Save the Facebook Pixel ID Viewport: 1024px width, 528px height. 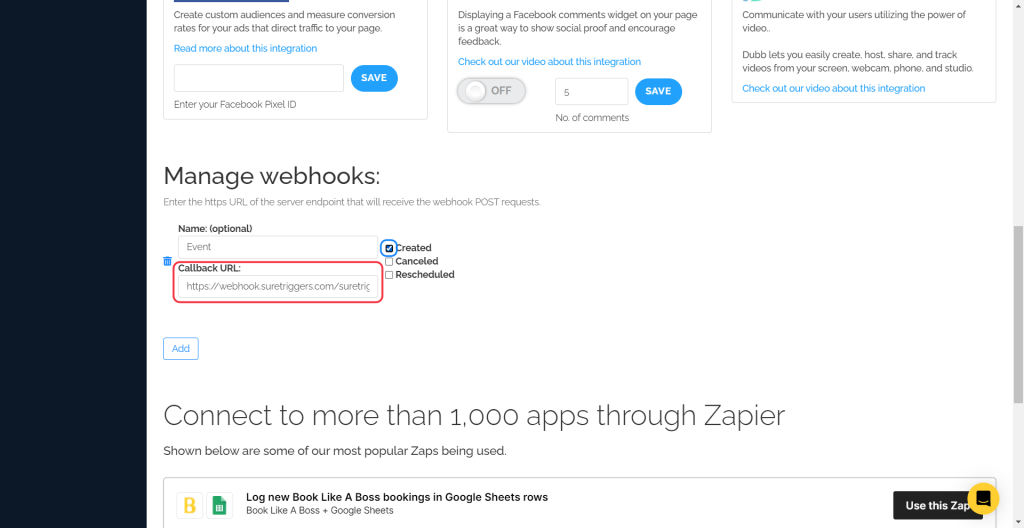(374, 78)
